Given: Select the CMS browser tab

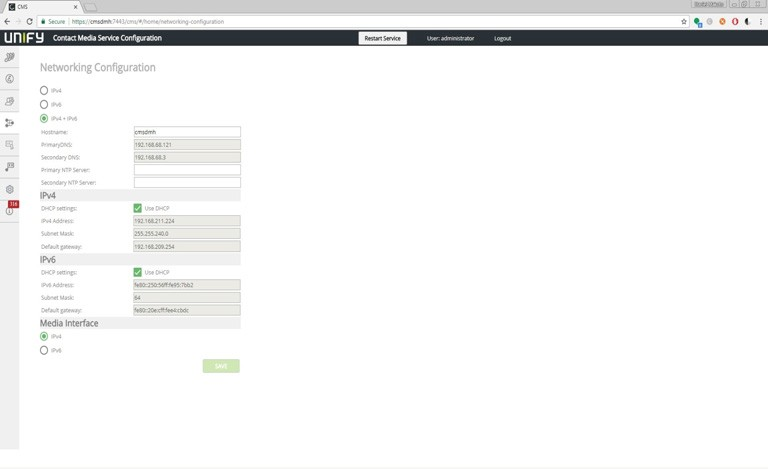Looking at the screenshot, I should coord(42,7).
